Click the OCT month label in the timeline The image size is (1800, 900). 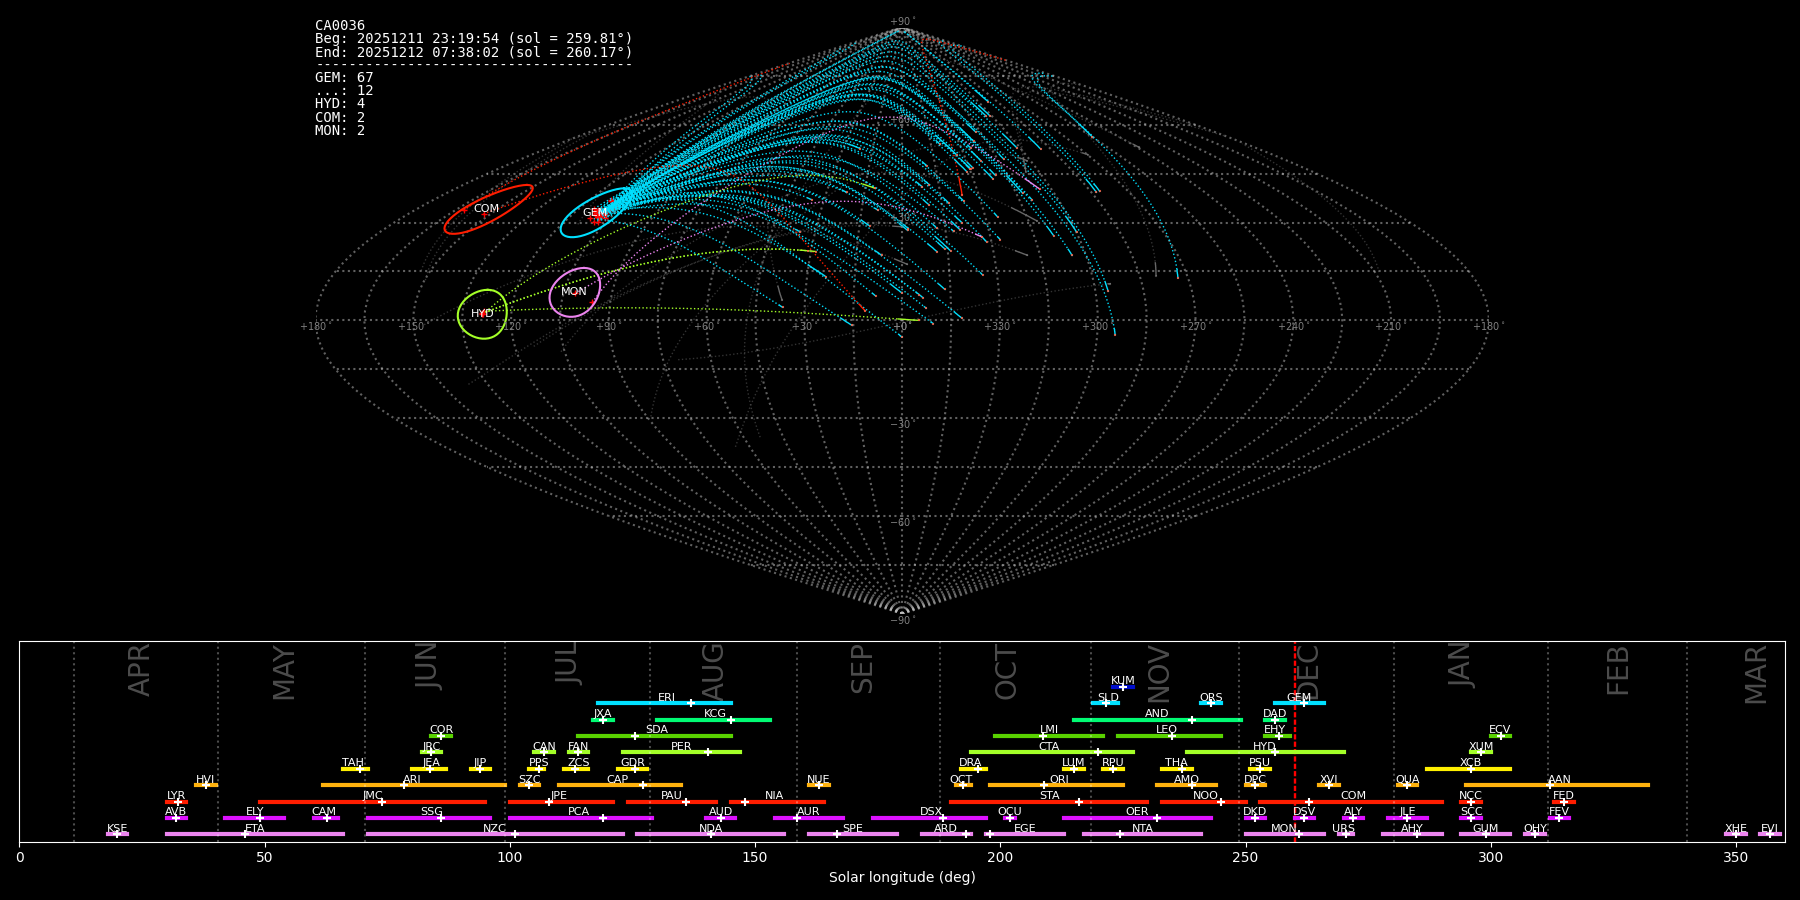click(1006, 673)
